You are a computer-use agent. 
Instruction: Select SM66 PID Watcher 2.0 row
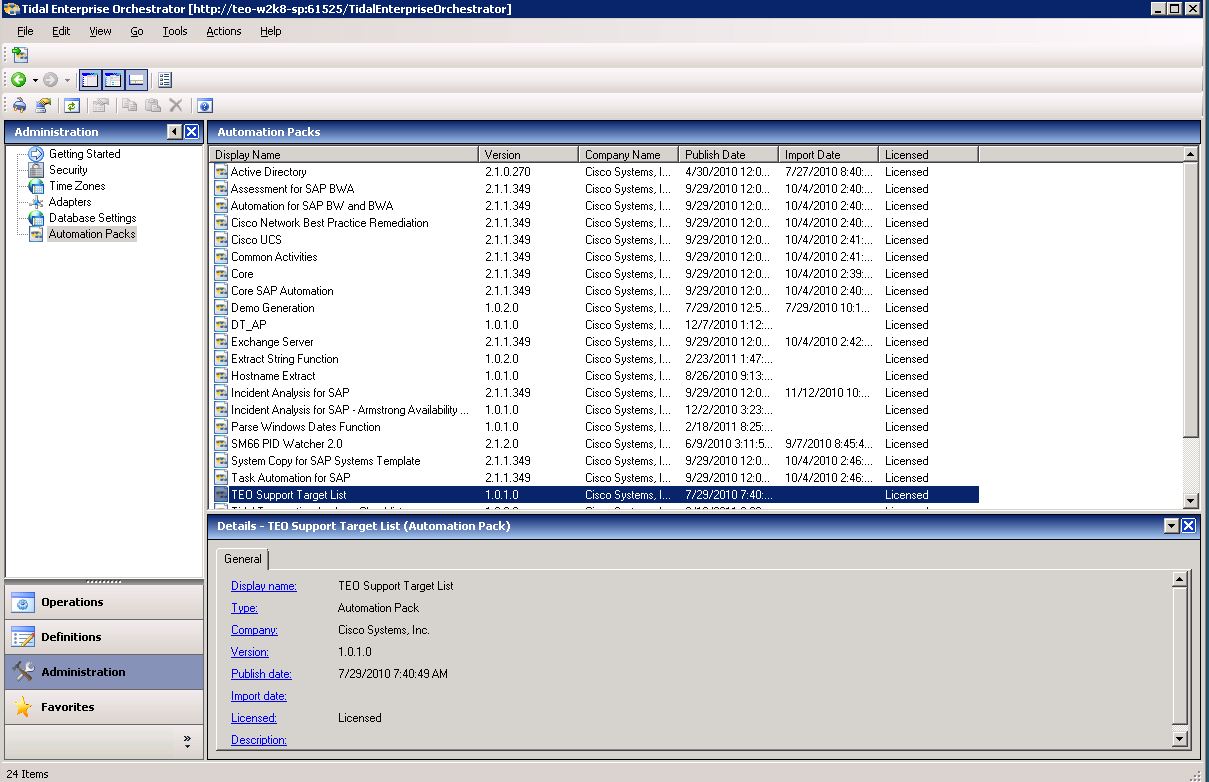point(594,444)
